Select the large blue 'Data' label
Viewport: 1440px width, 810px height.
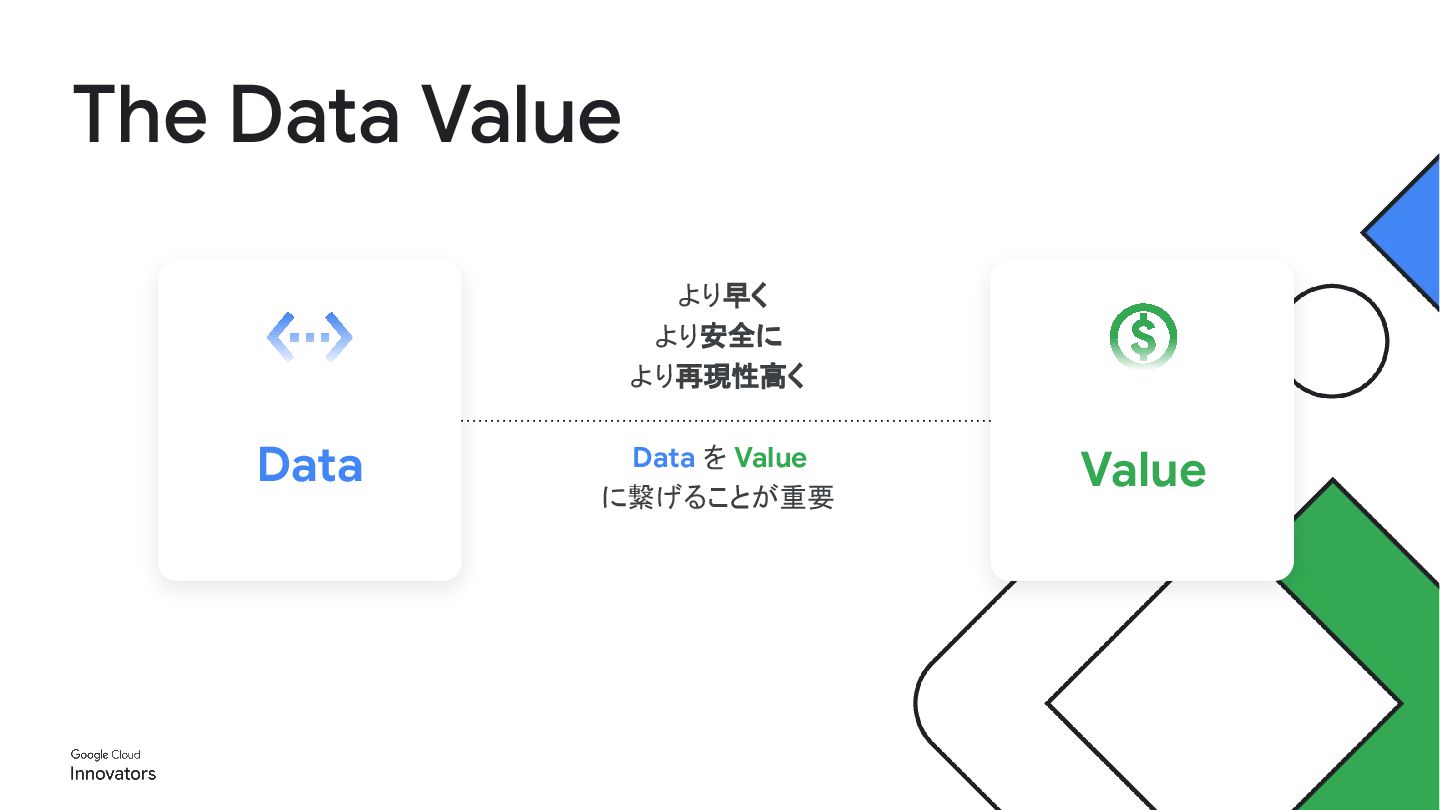click(x=310, y=465)
